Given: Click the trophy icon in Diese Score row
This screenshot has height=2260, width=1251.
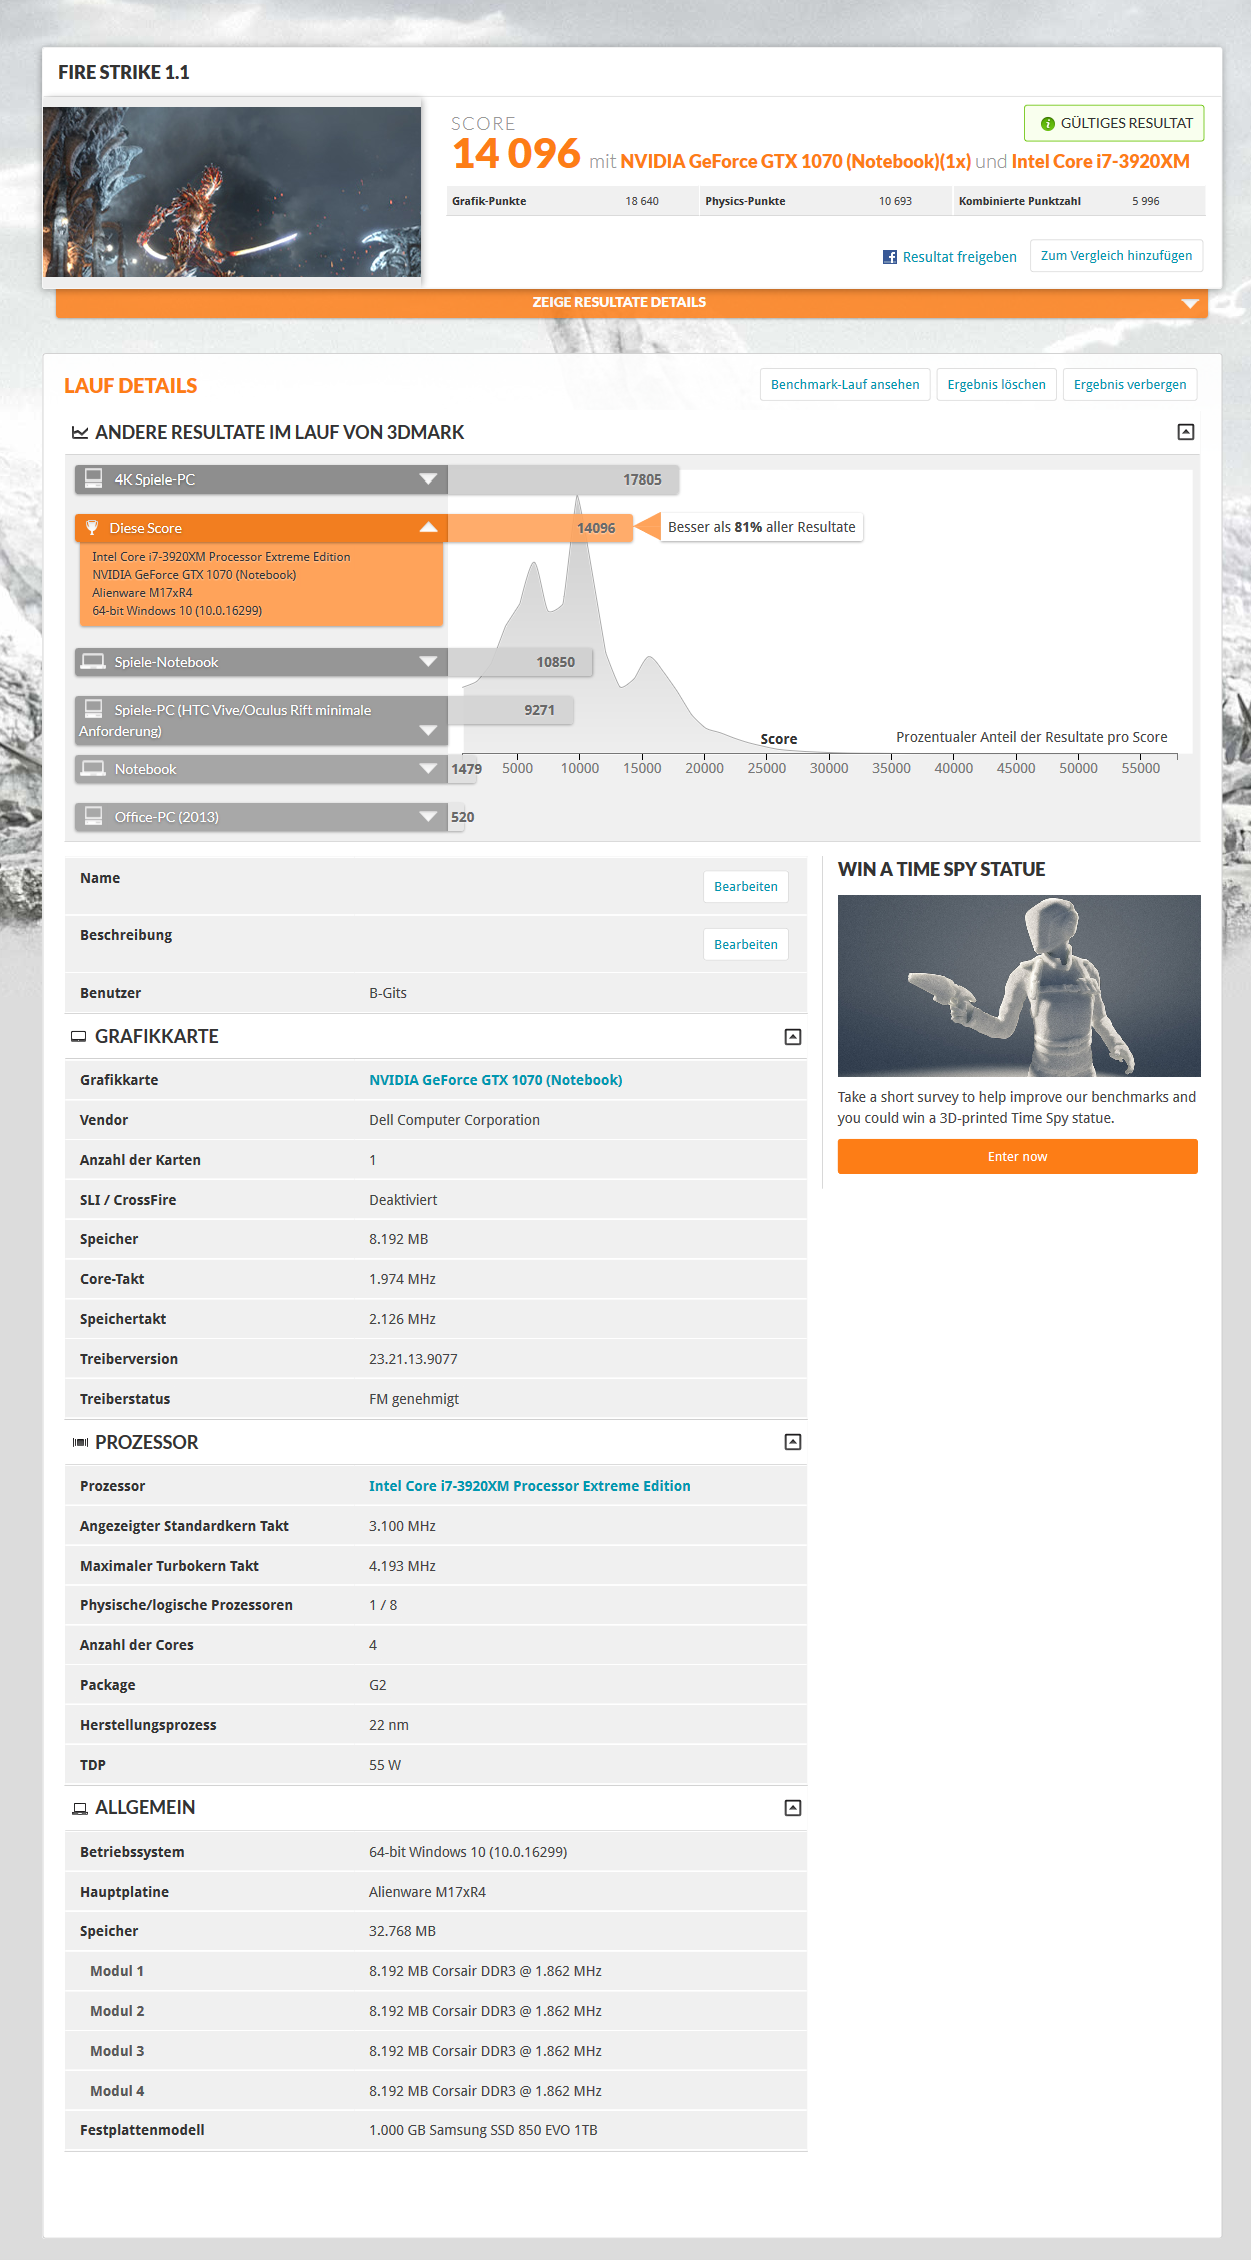Looking at the screenshot, I should pos(92,527).
